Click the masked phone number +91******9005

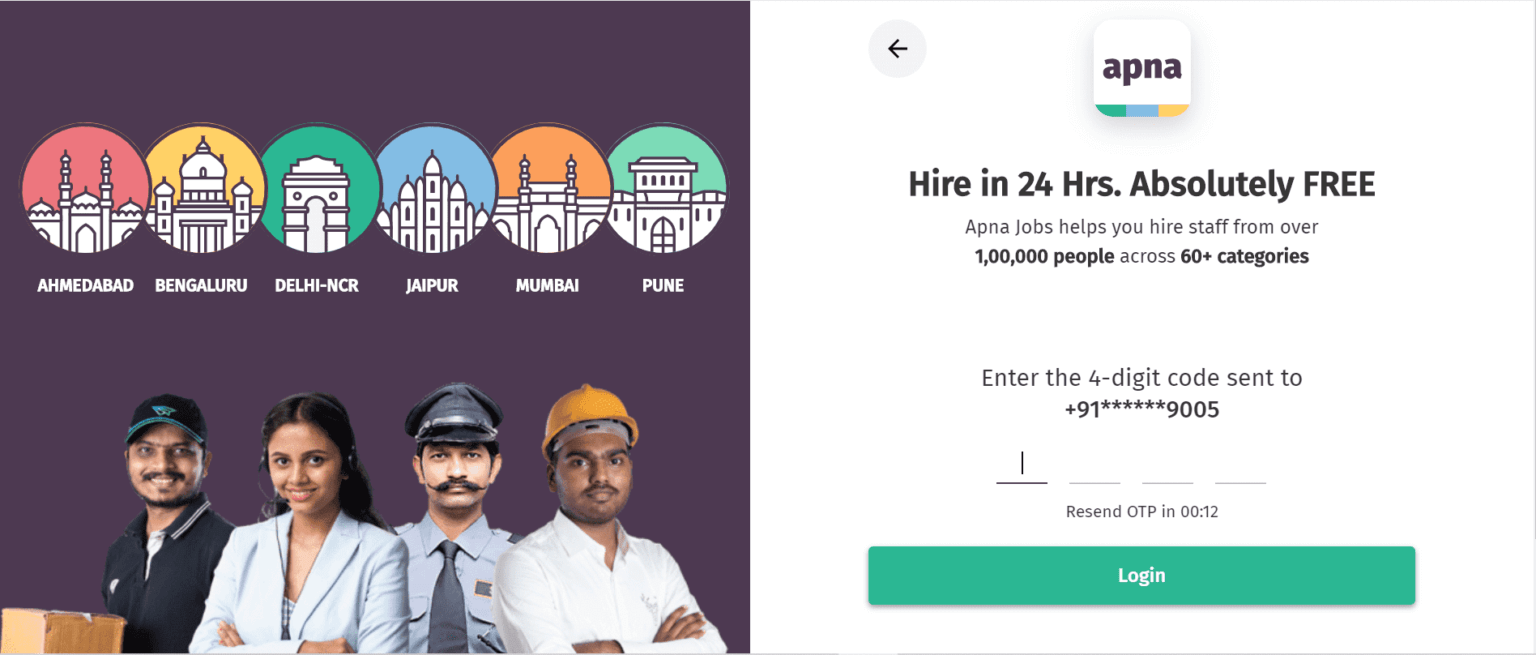1141,409
